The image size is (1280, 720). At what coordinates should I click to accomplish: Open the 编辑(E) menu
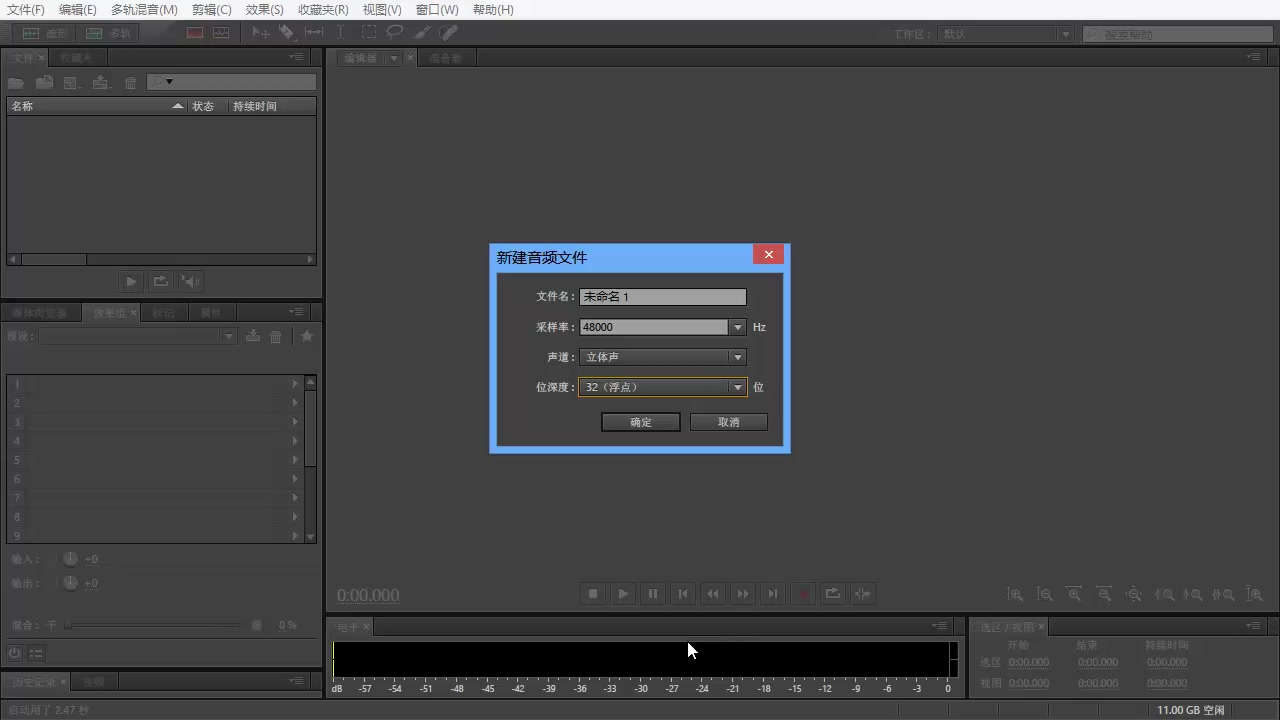click(78, 10)
